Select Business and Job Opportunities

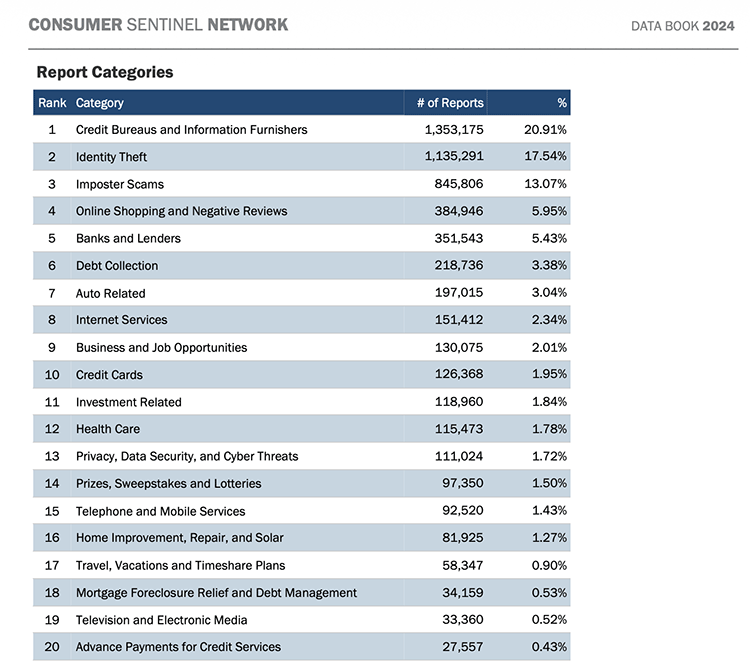[161, 347]
